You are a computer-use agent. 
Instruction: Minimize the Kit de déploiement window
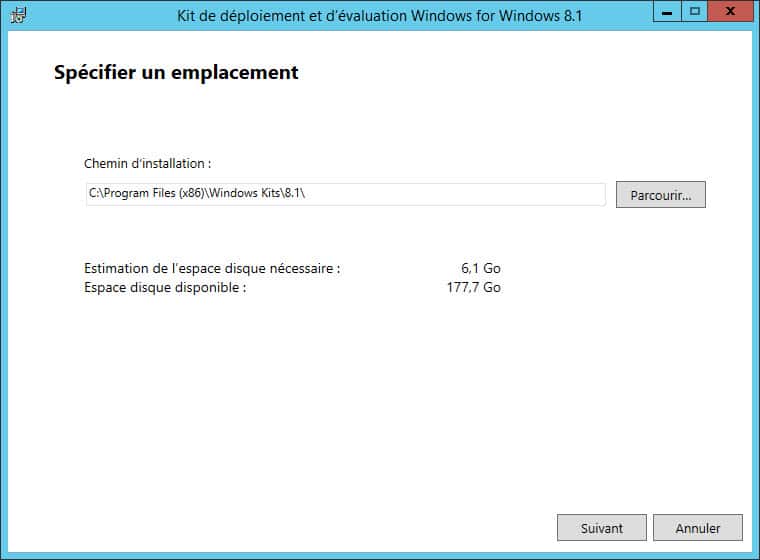tap(667, 11)
